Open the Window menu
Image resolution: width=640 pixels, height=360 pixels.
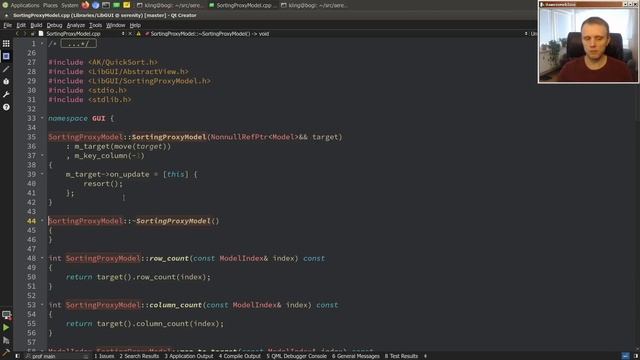(x=116, y=25)
